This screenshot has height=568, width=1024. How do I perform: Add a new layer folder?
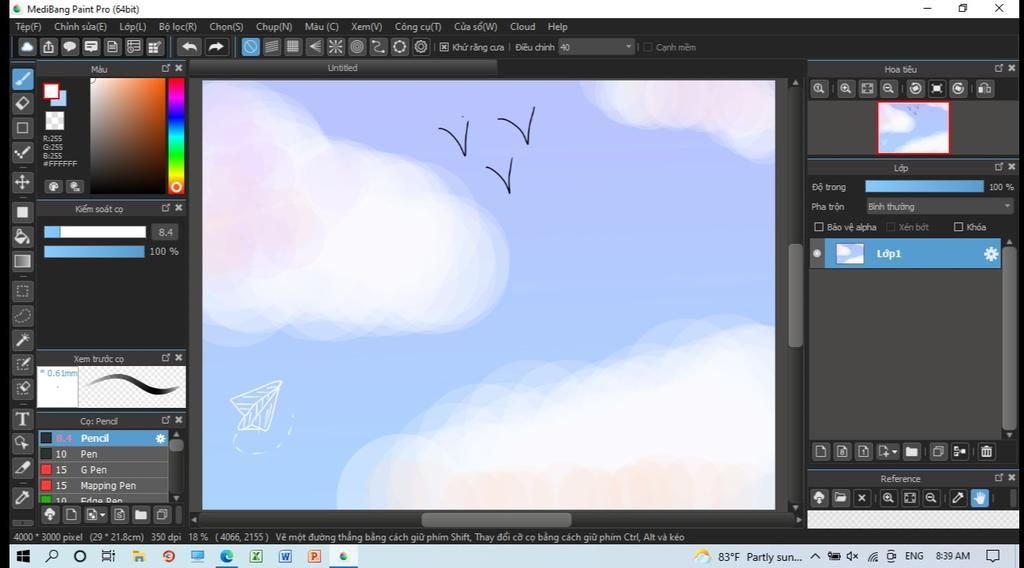click(912, 451)
